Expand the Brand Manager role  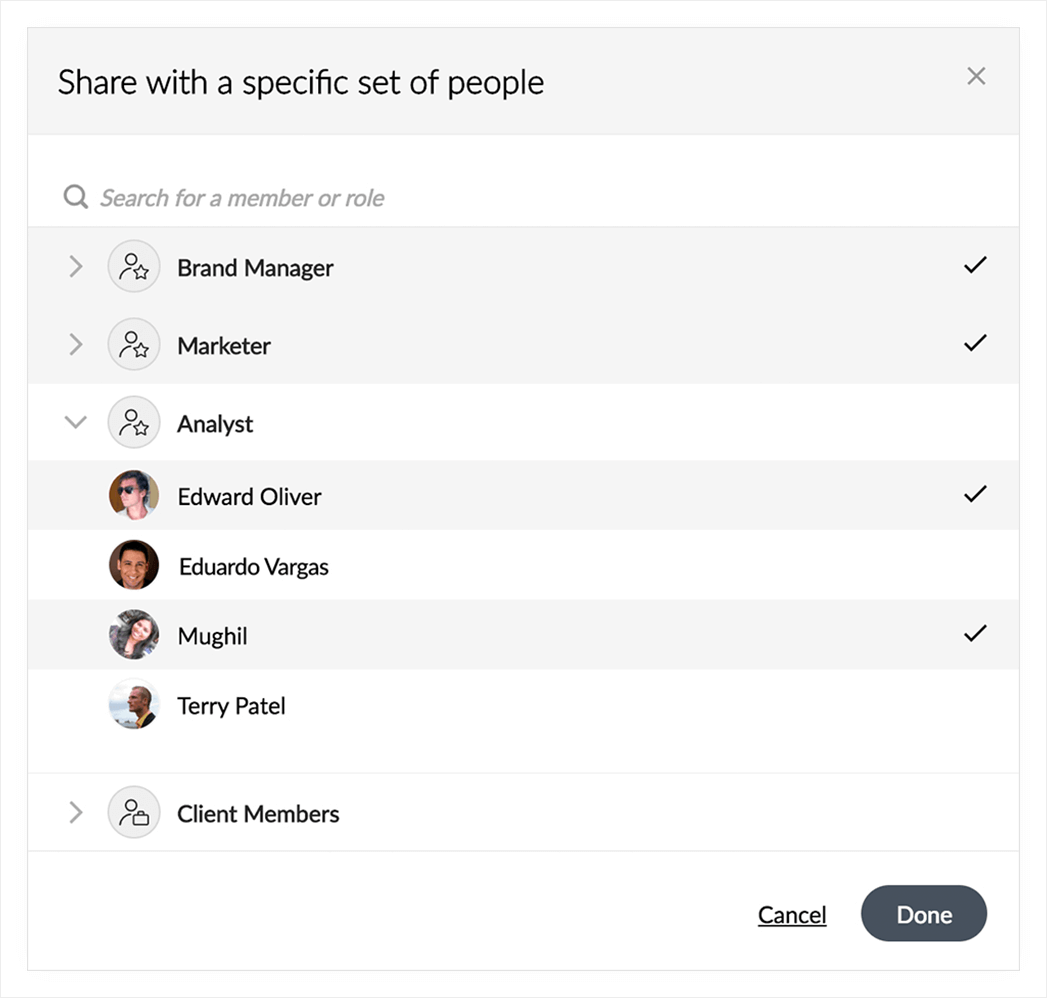(75, 266)
